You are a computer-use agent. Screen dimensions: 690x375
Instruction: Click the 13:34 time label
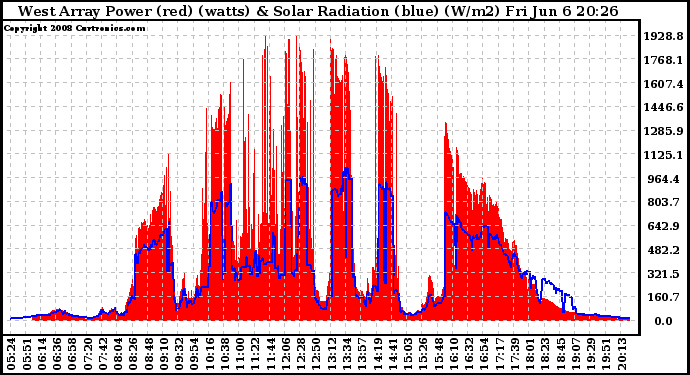(346, 354)
